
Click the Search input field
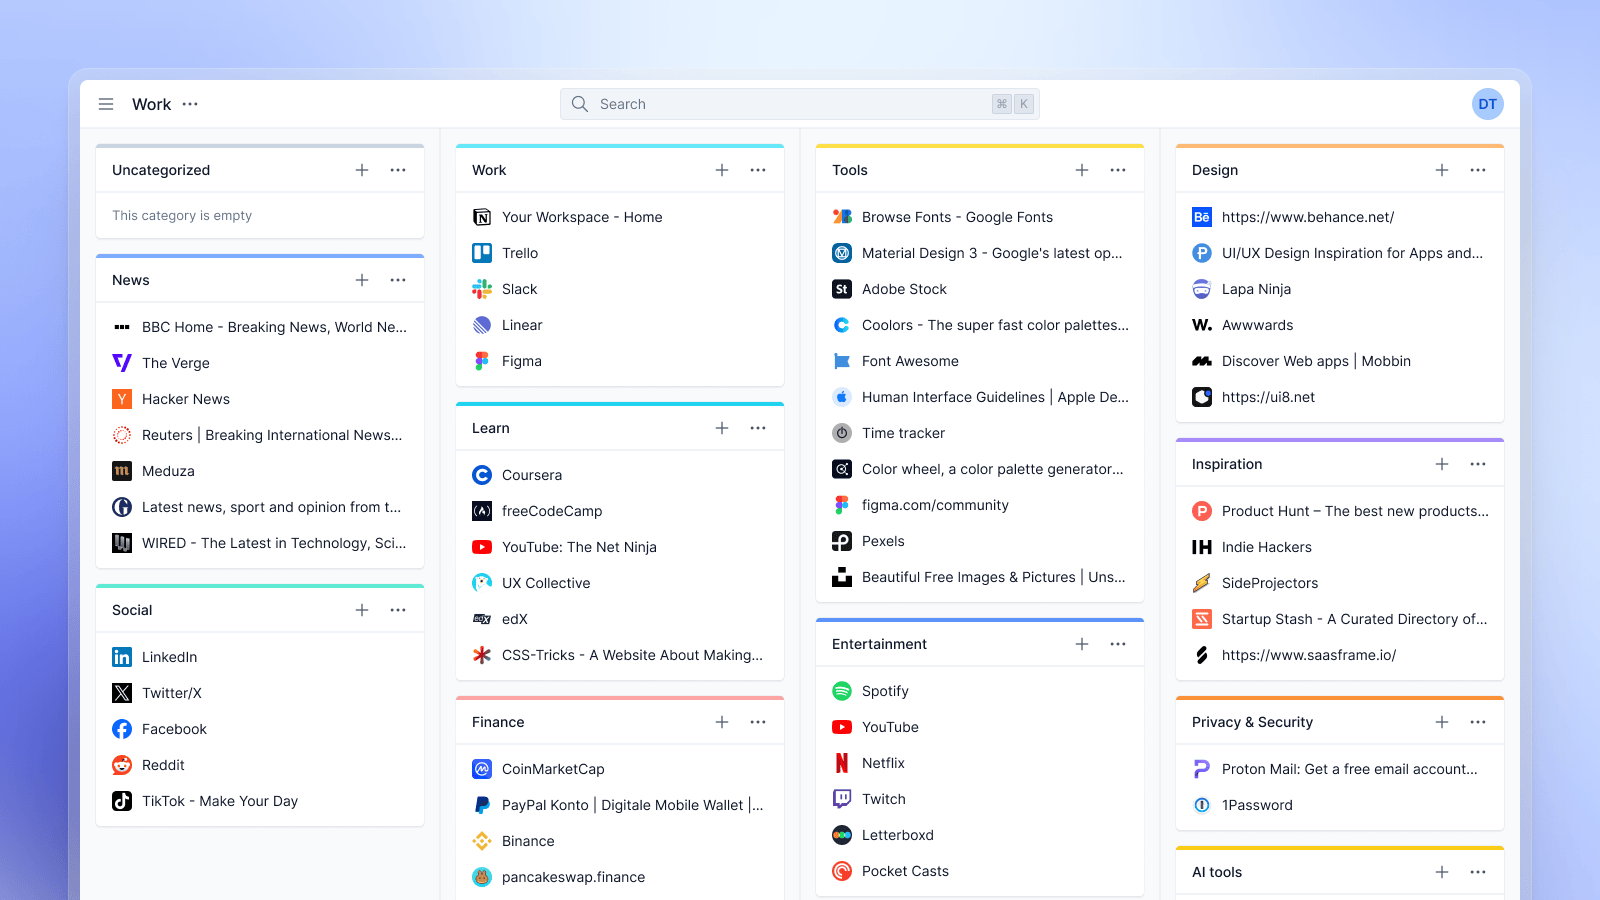pos(800,104)
